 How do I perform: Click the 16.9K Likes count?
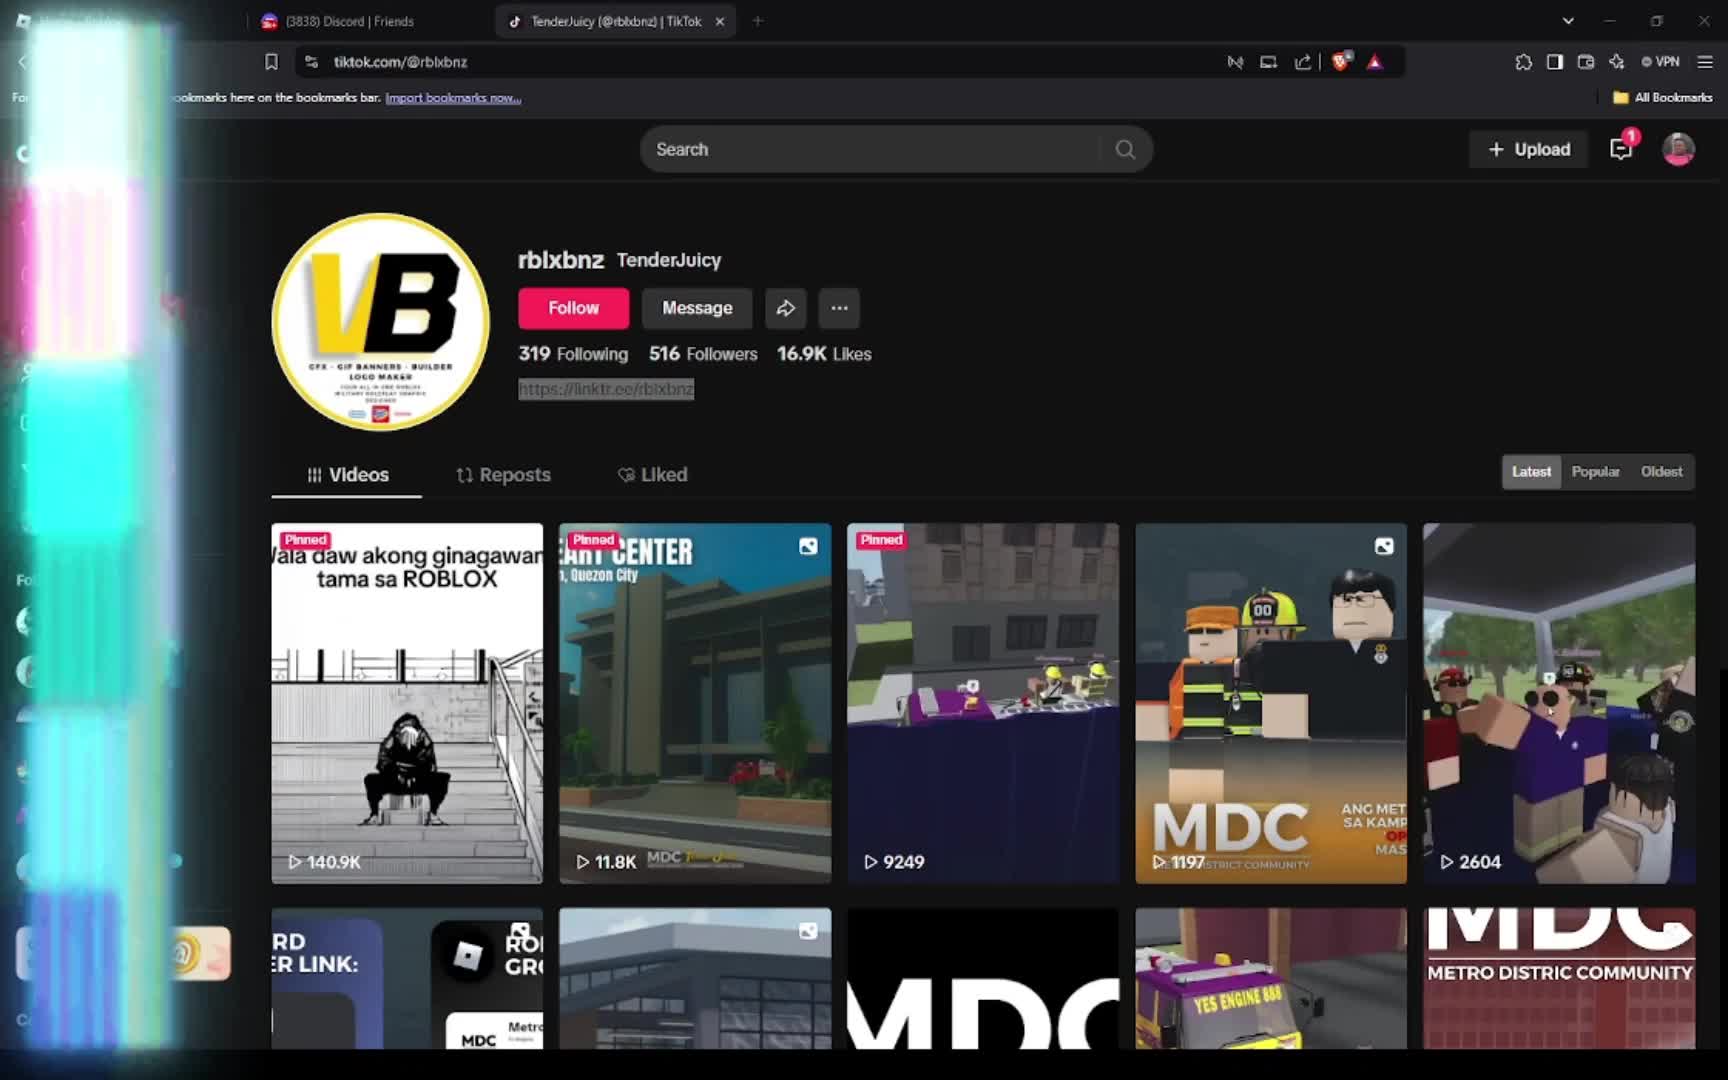pos(824,354)
